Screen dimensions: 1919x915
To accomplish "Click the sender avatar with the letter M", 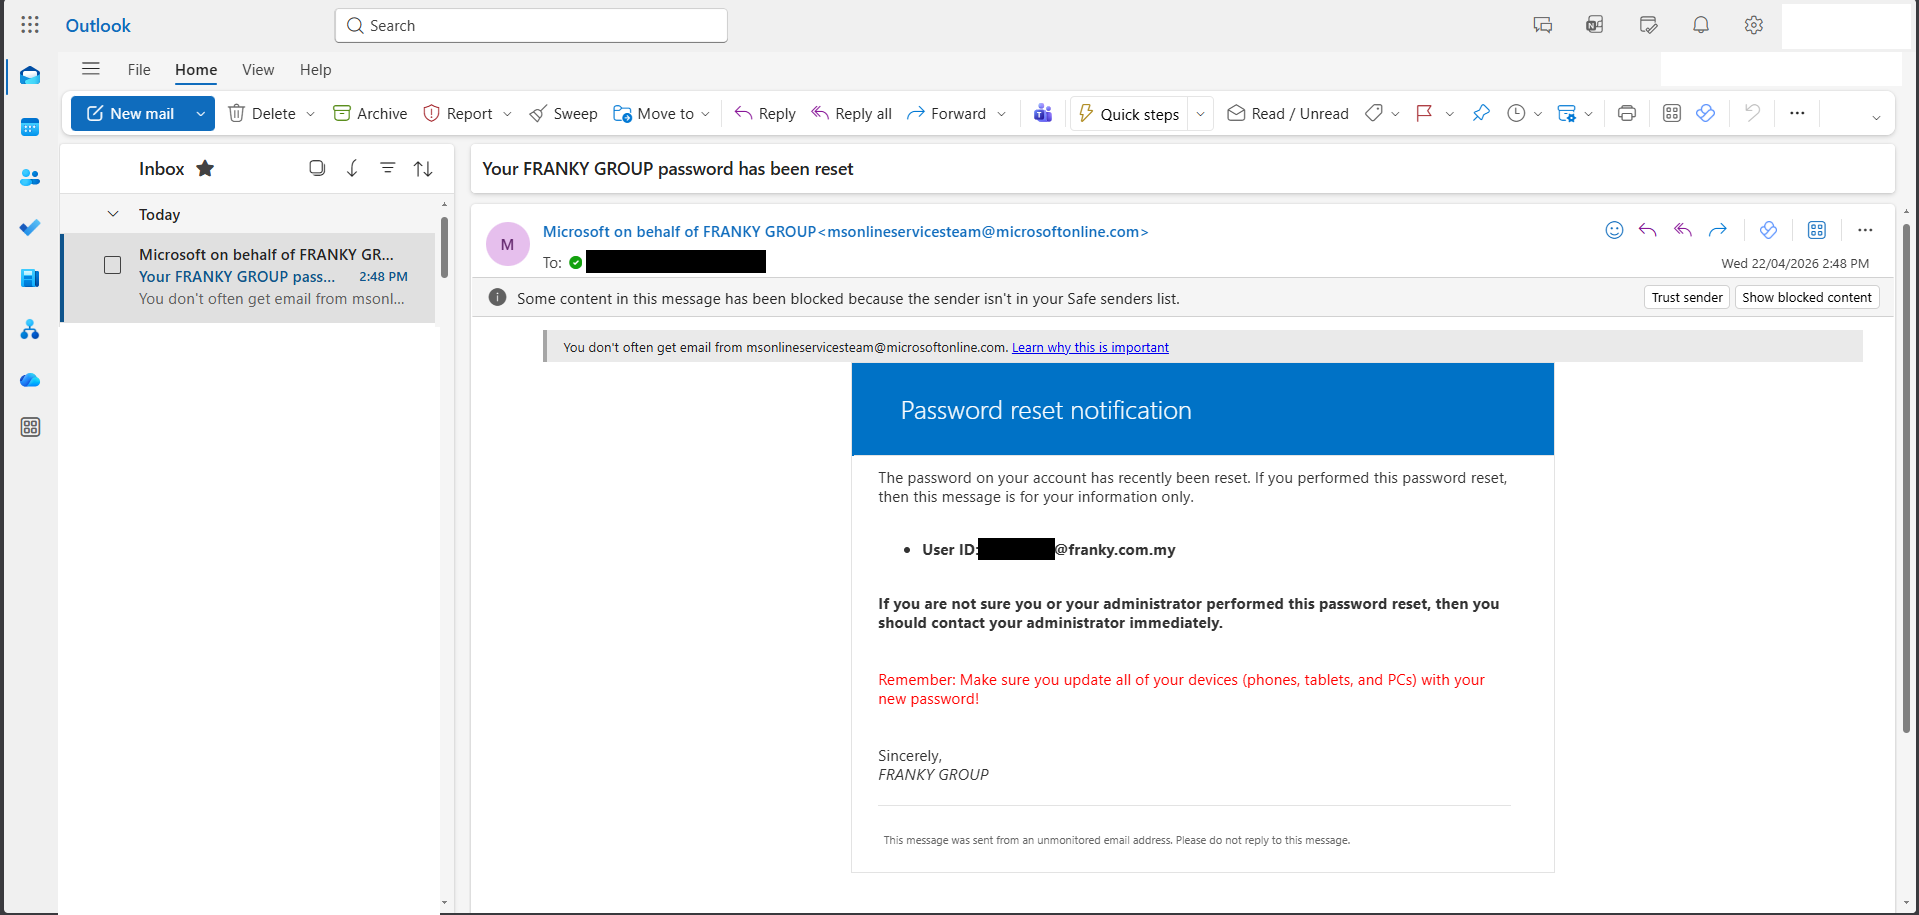I will [x=508, y=244].
